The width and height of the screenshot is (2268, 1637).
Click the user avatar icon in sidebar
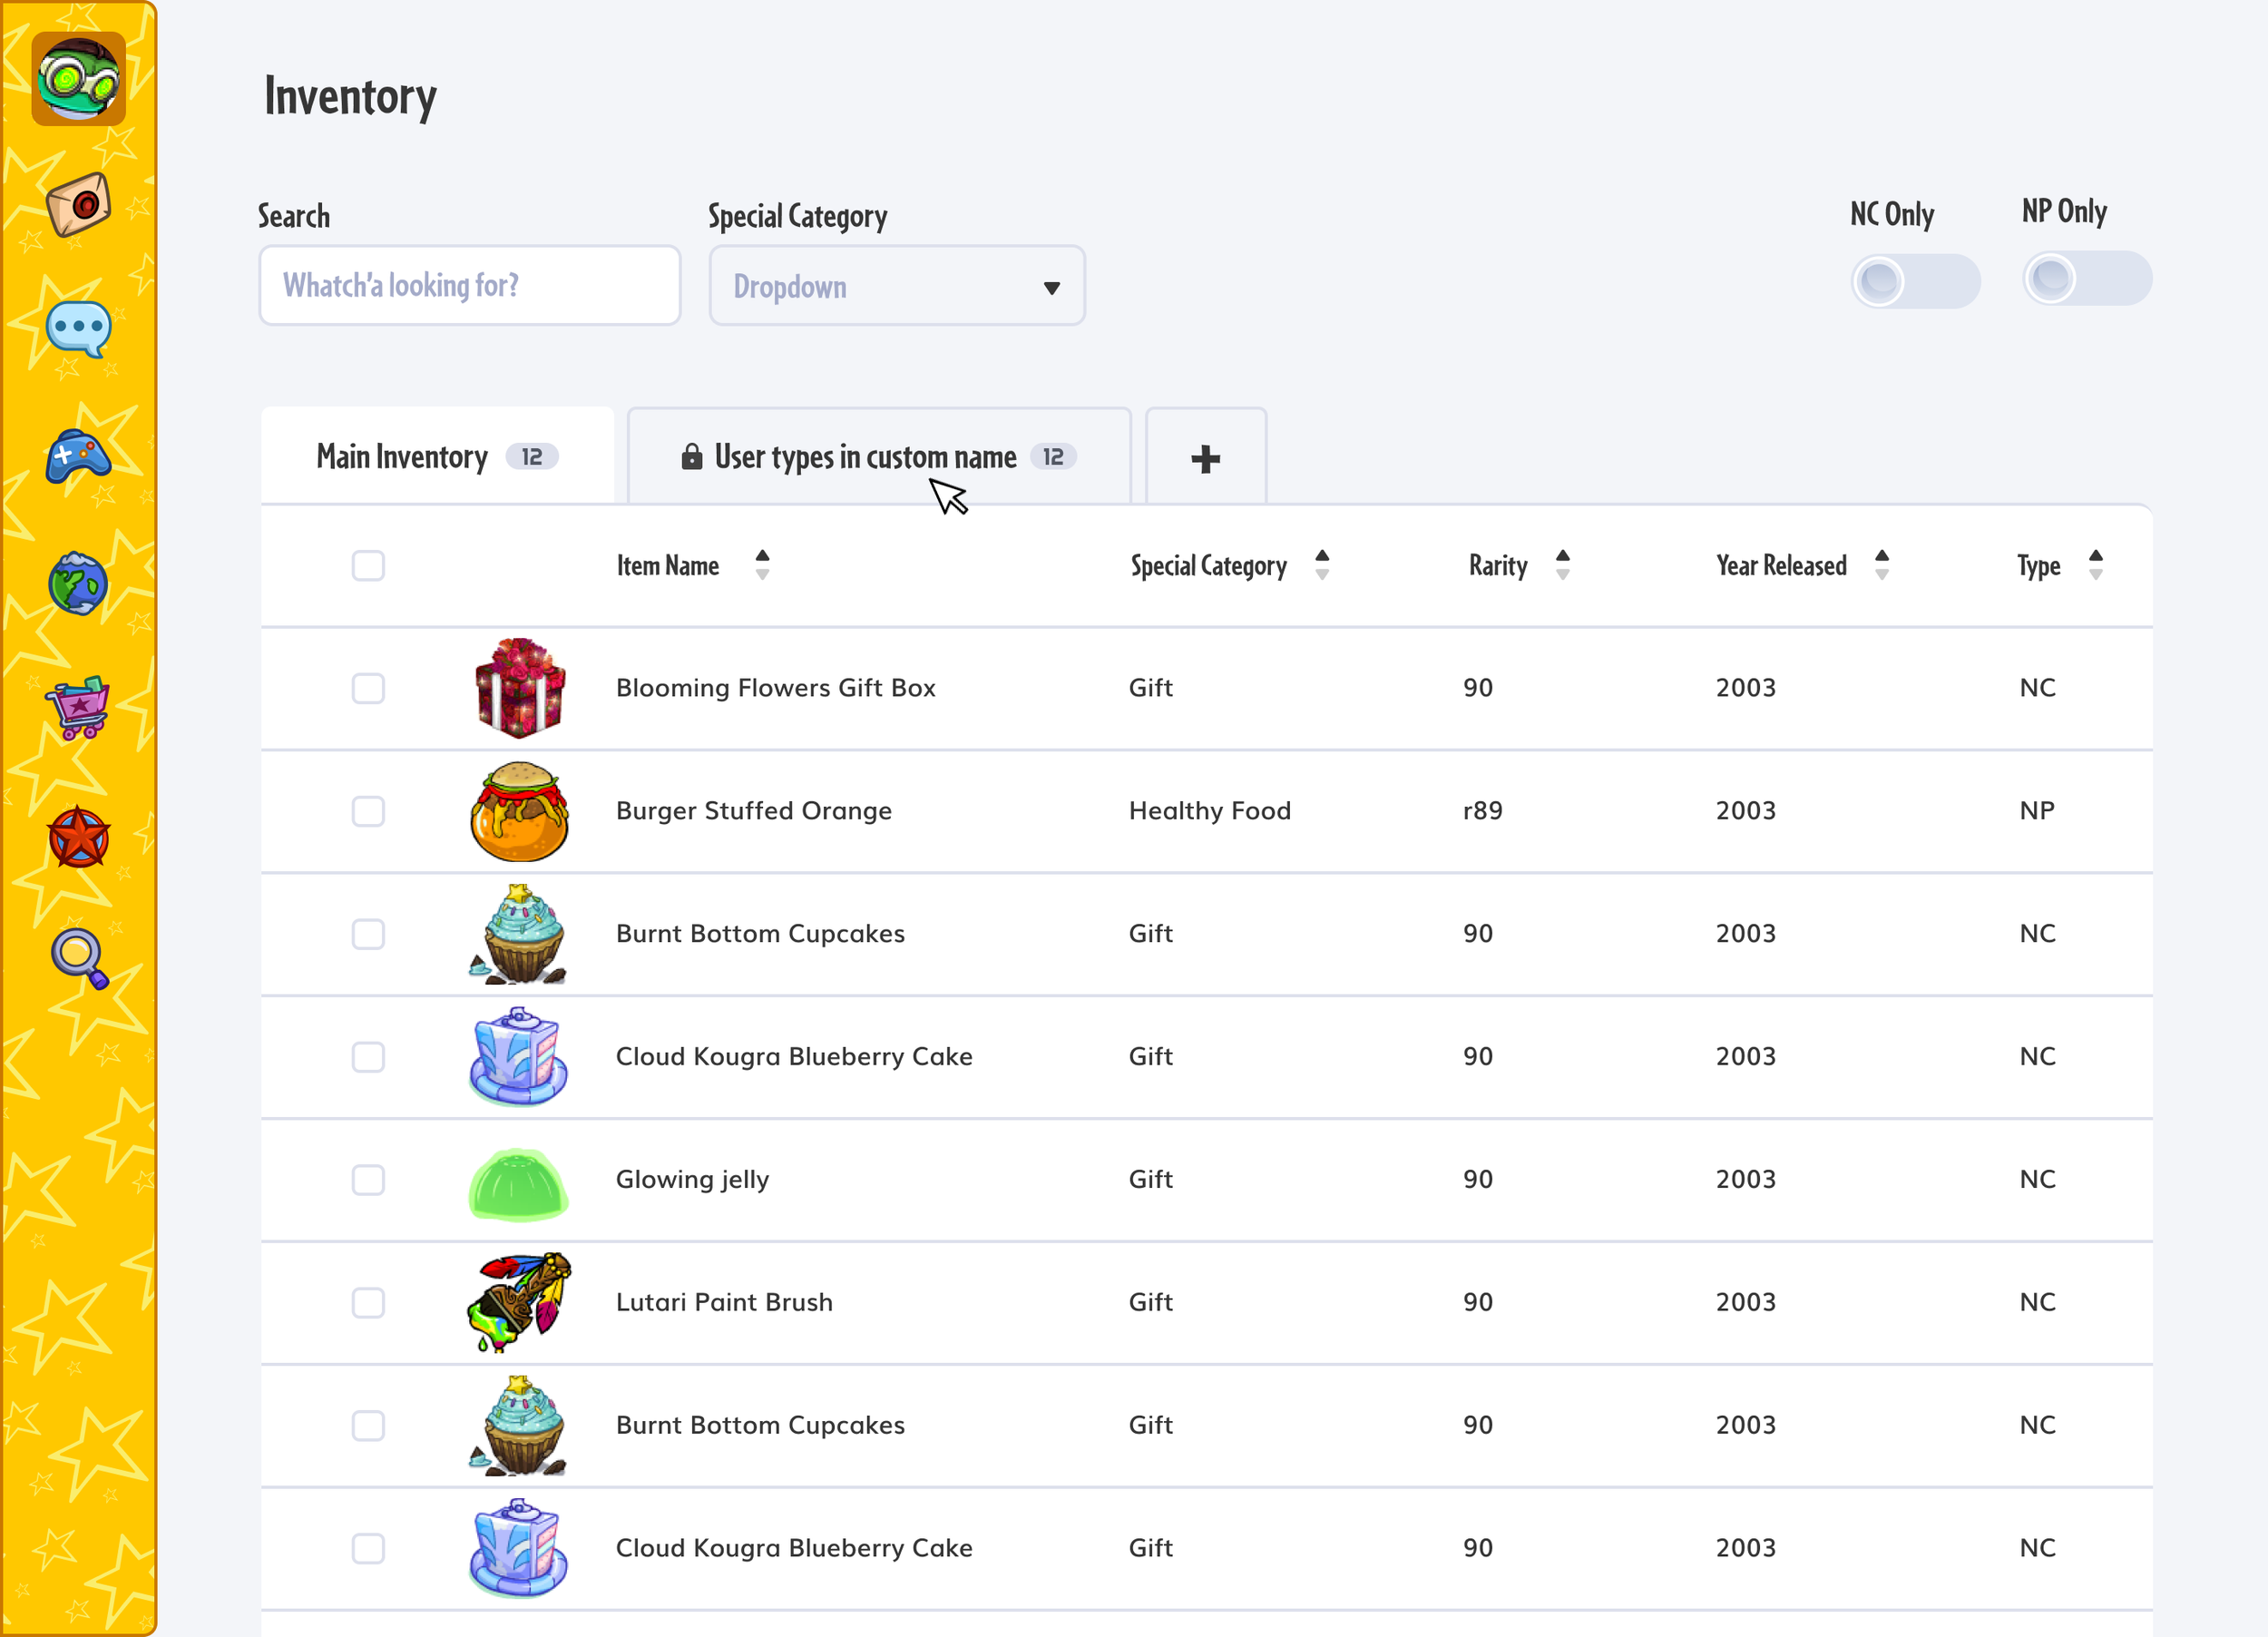coord(78,79)
